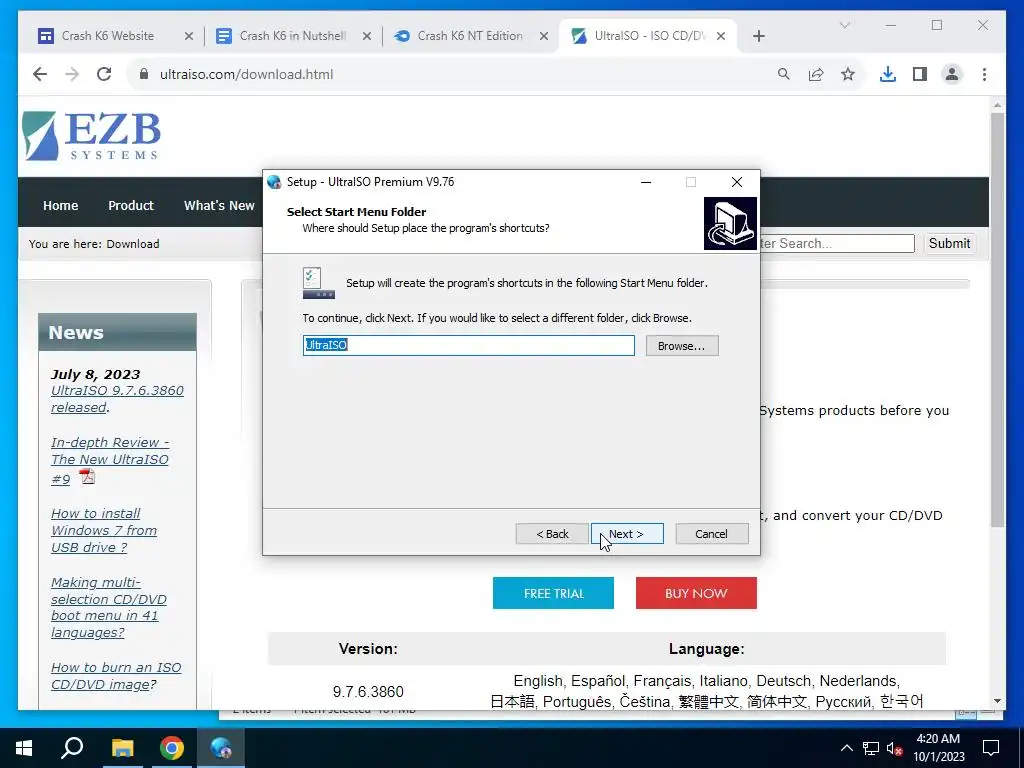Open 'UltraISO 9.7.6.3860 released' news link
Screen dimensions: 1024x768
[117, 399]
